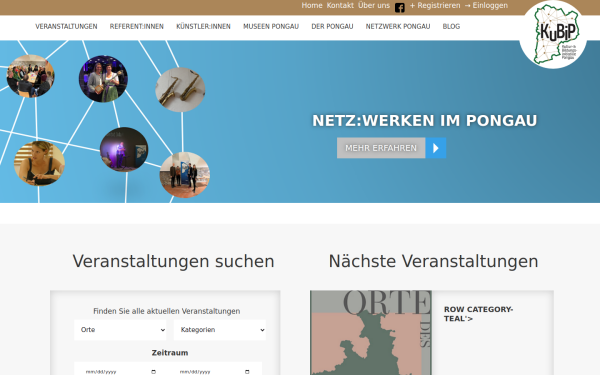Open the Netzwerk Pongau menu
Viewport: 600px width, 375px height.
(x=398, y=26)
